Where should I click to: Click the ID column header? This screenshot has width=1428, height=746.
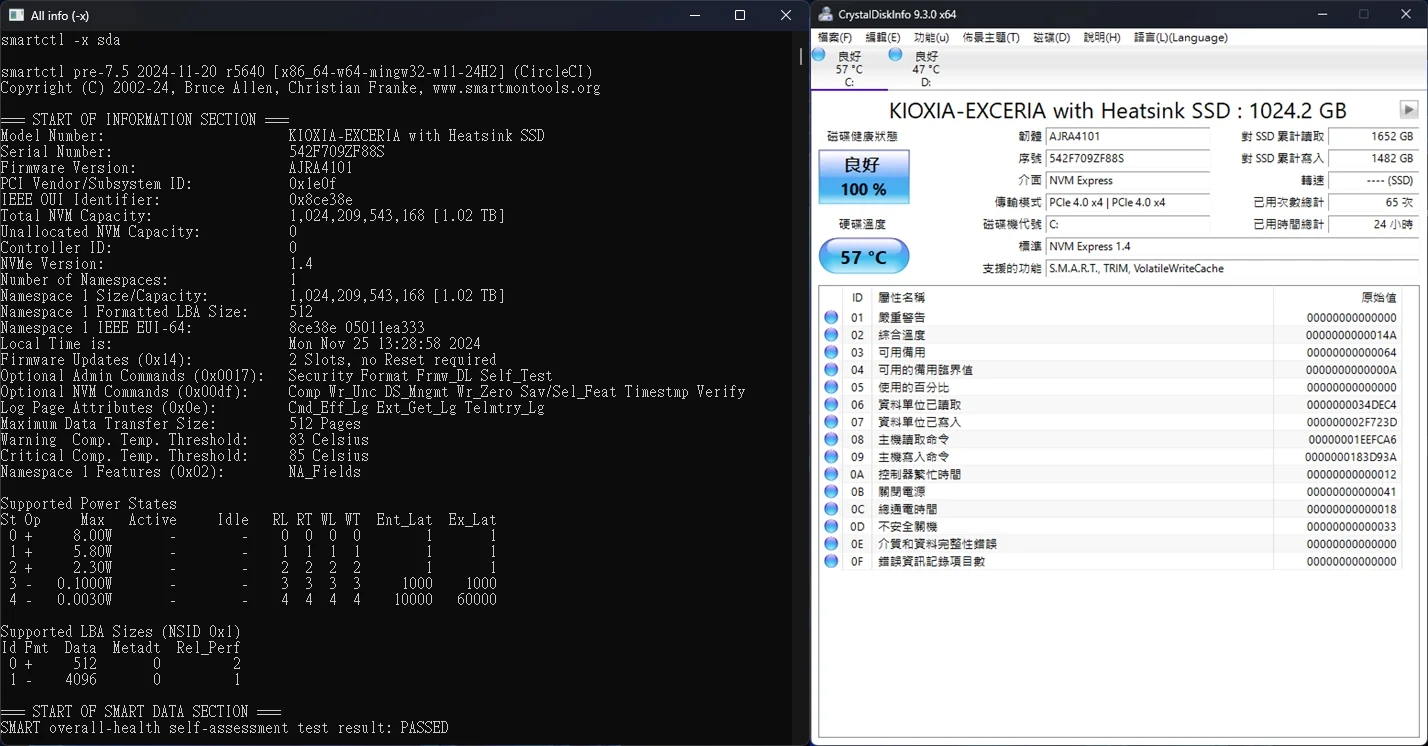(857, 298)
